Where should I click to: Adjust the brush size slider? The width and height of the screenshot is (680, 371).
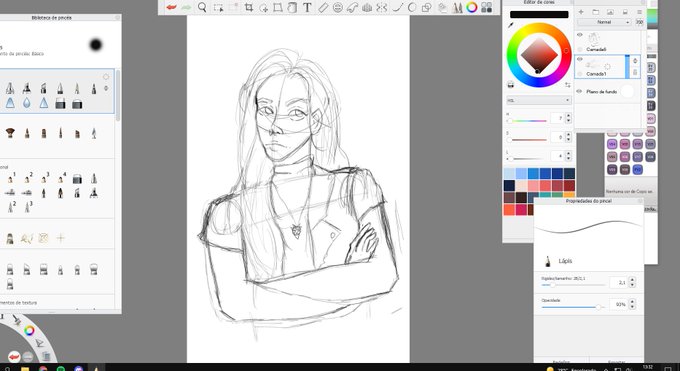point(573,285)
